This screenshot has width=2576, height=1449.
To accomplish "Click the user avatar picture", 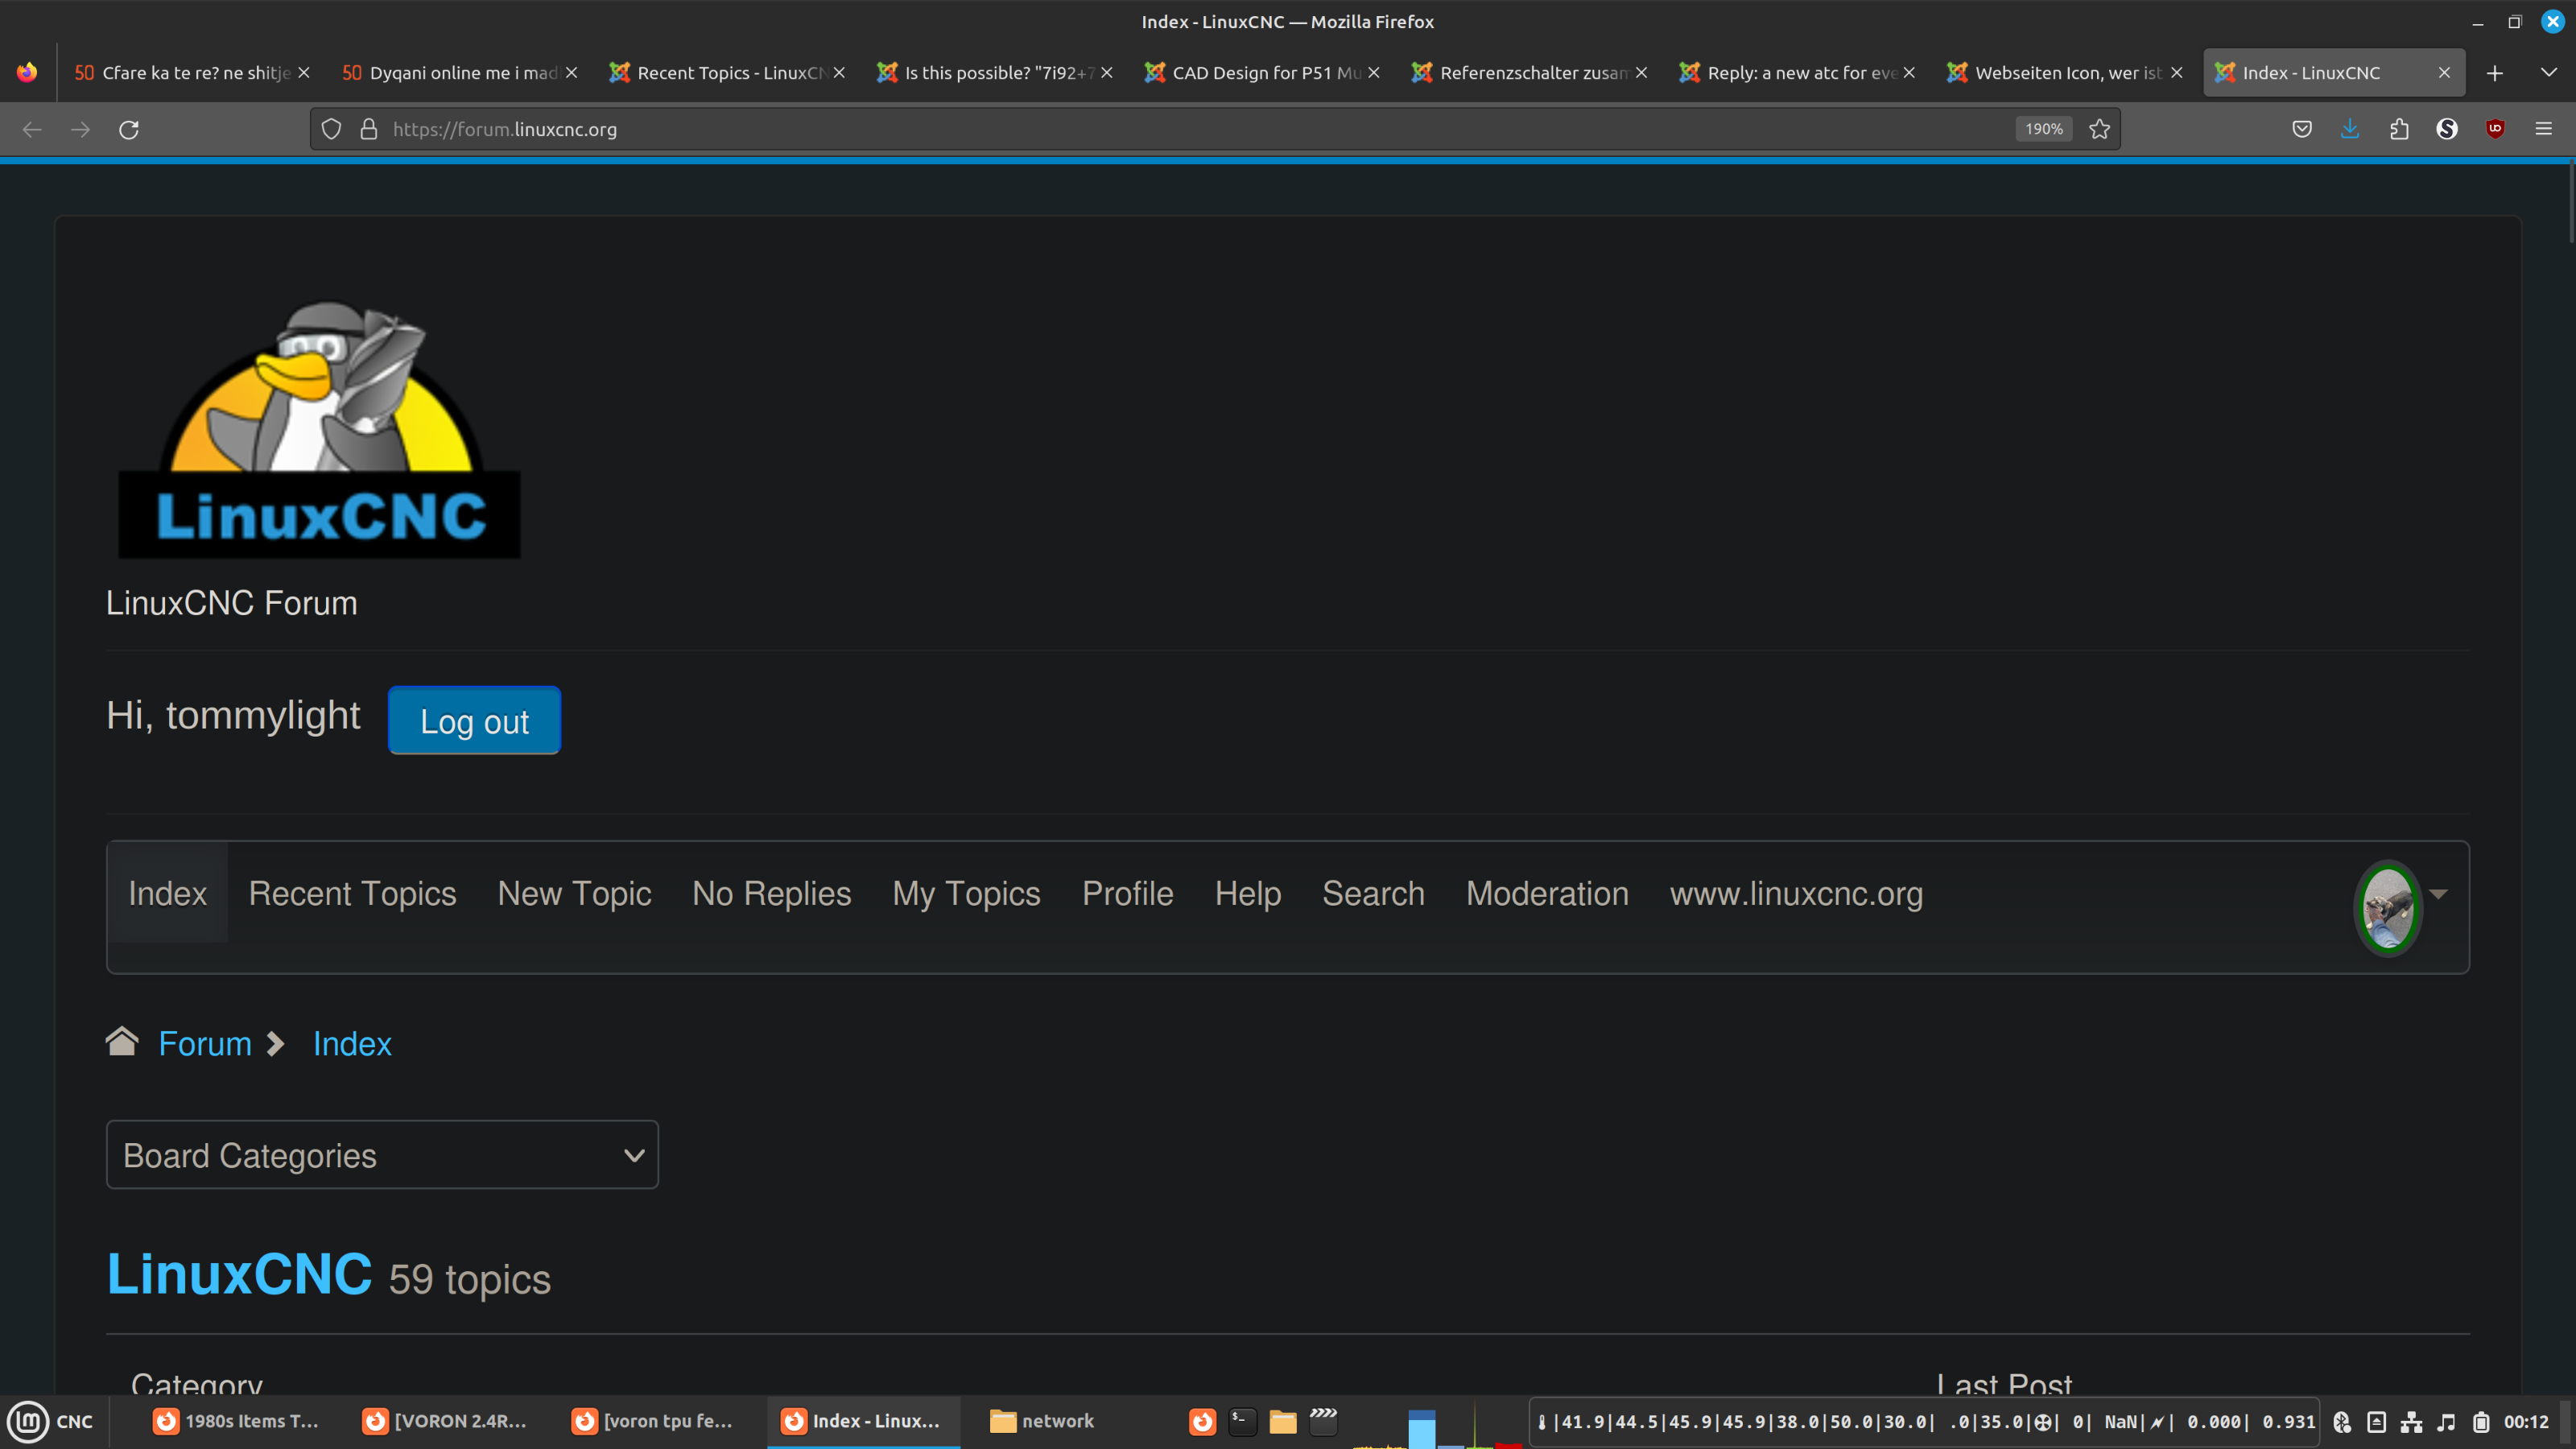I will [2388, 908].
